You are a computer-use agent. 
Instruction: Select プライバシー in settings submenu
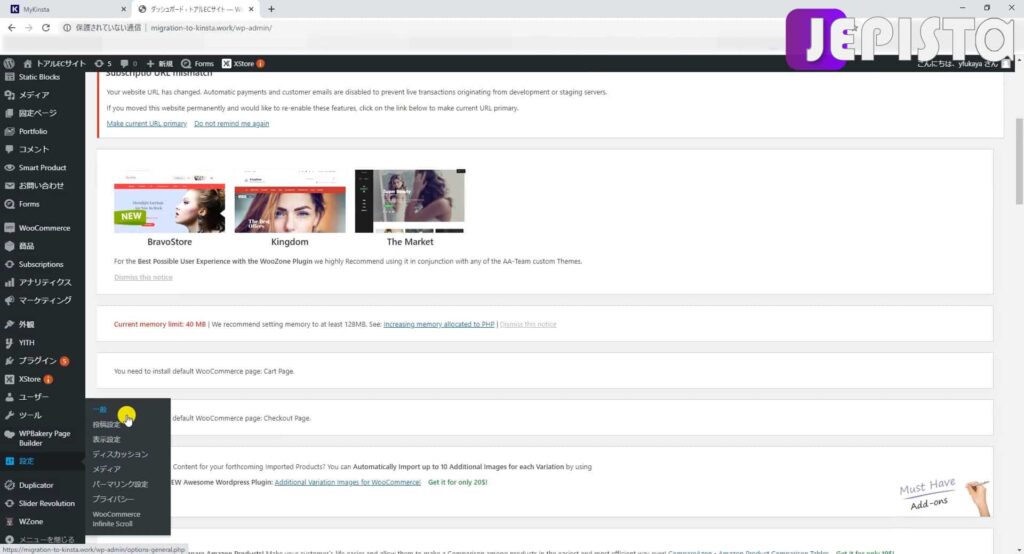point(113,499)
